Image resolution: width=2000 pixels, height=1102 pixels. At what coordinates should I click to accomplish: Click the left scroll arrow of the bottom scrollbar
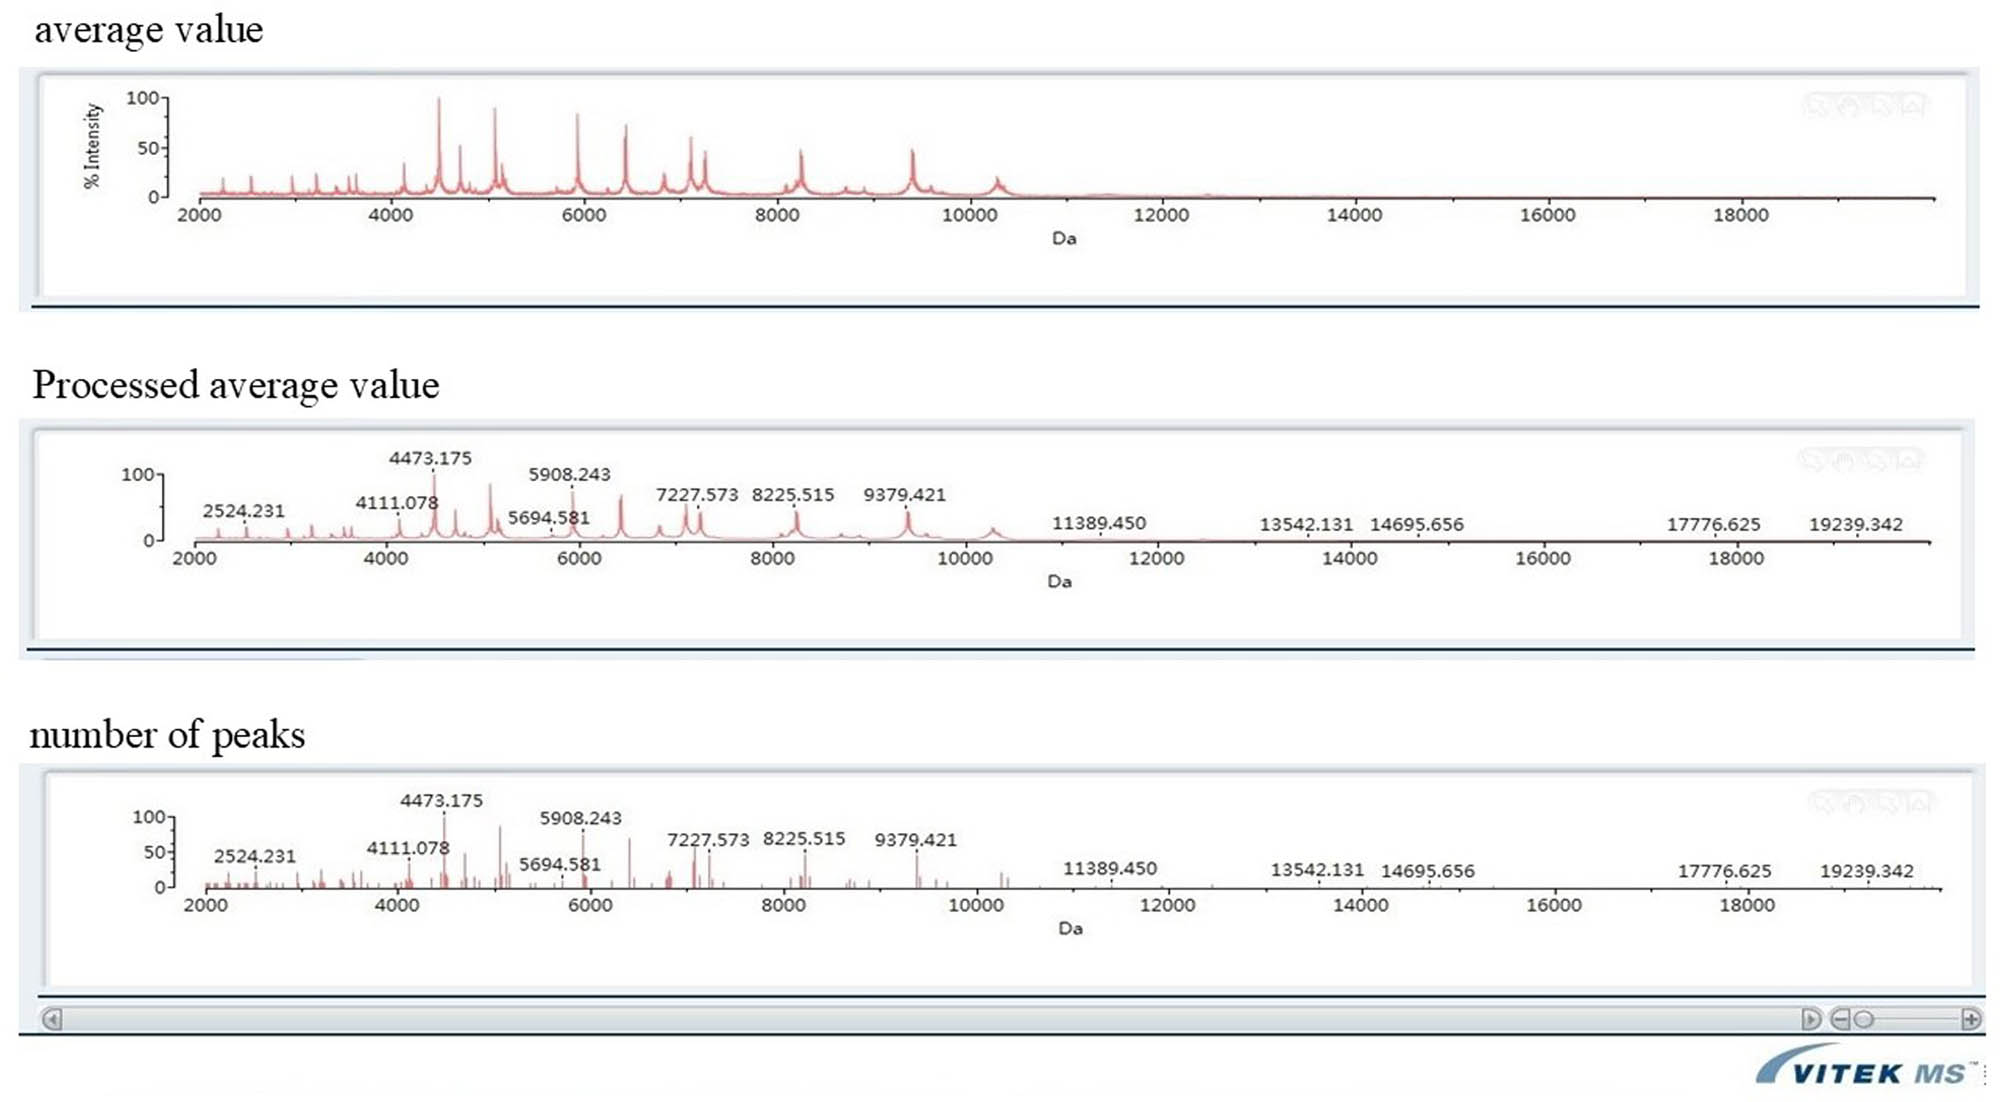click(52, 1018)
